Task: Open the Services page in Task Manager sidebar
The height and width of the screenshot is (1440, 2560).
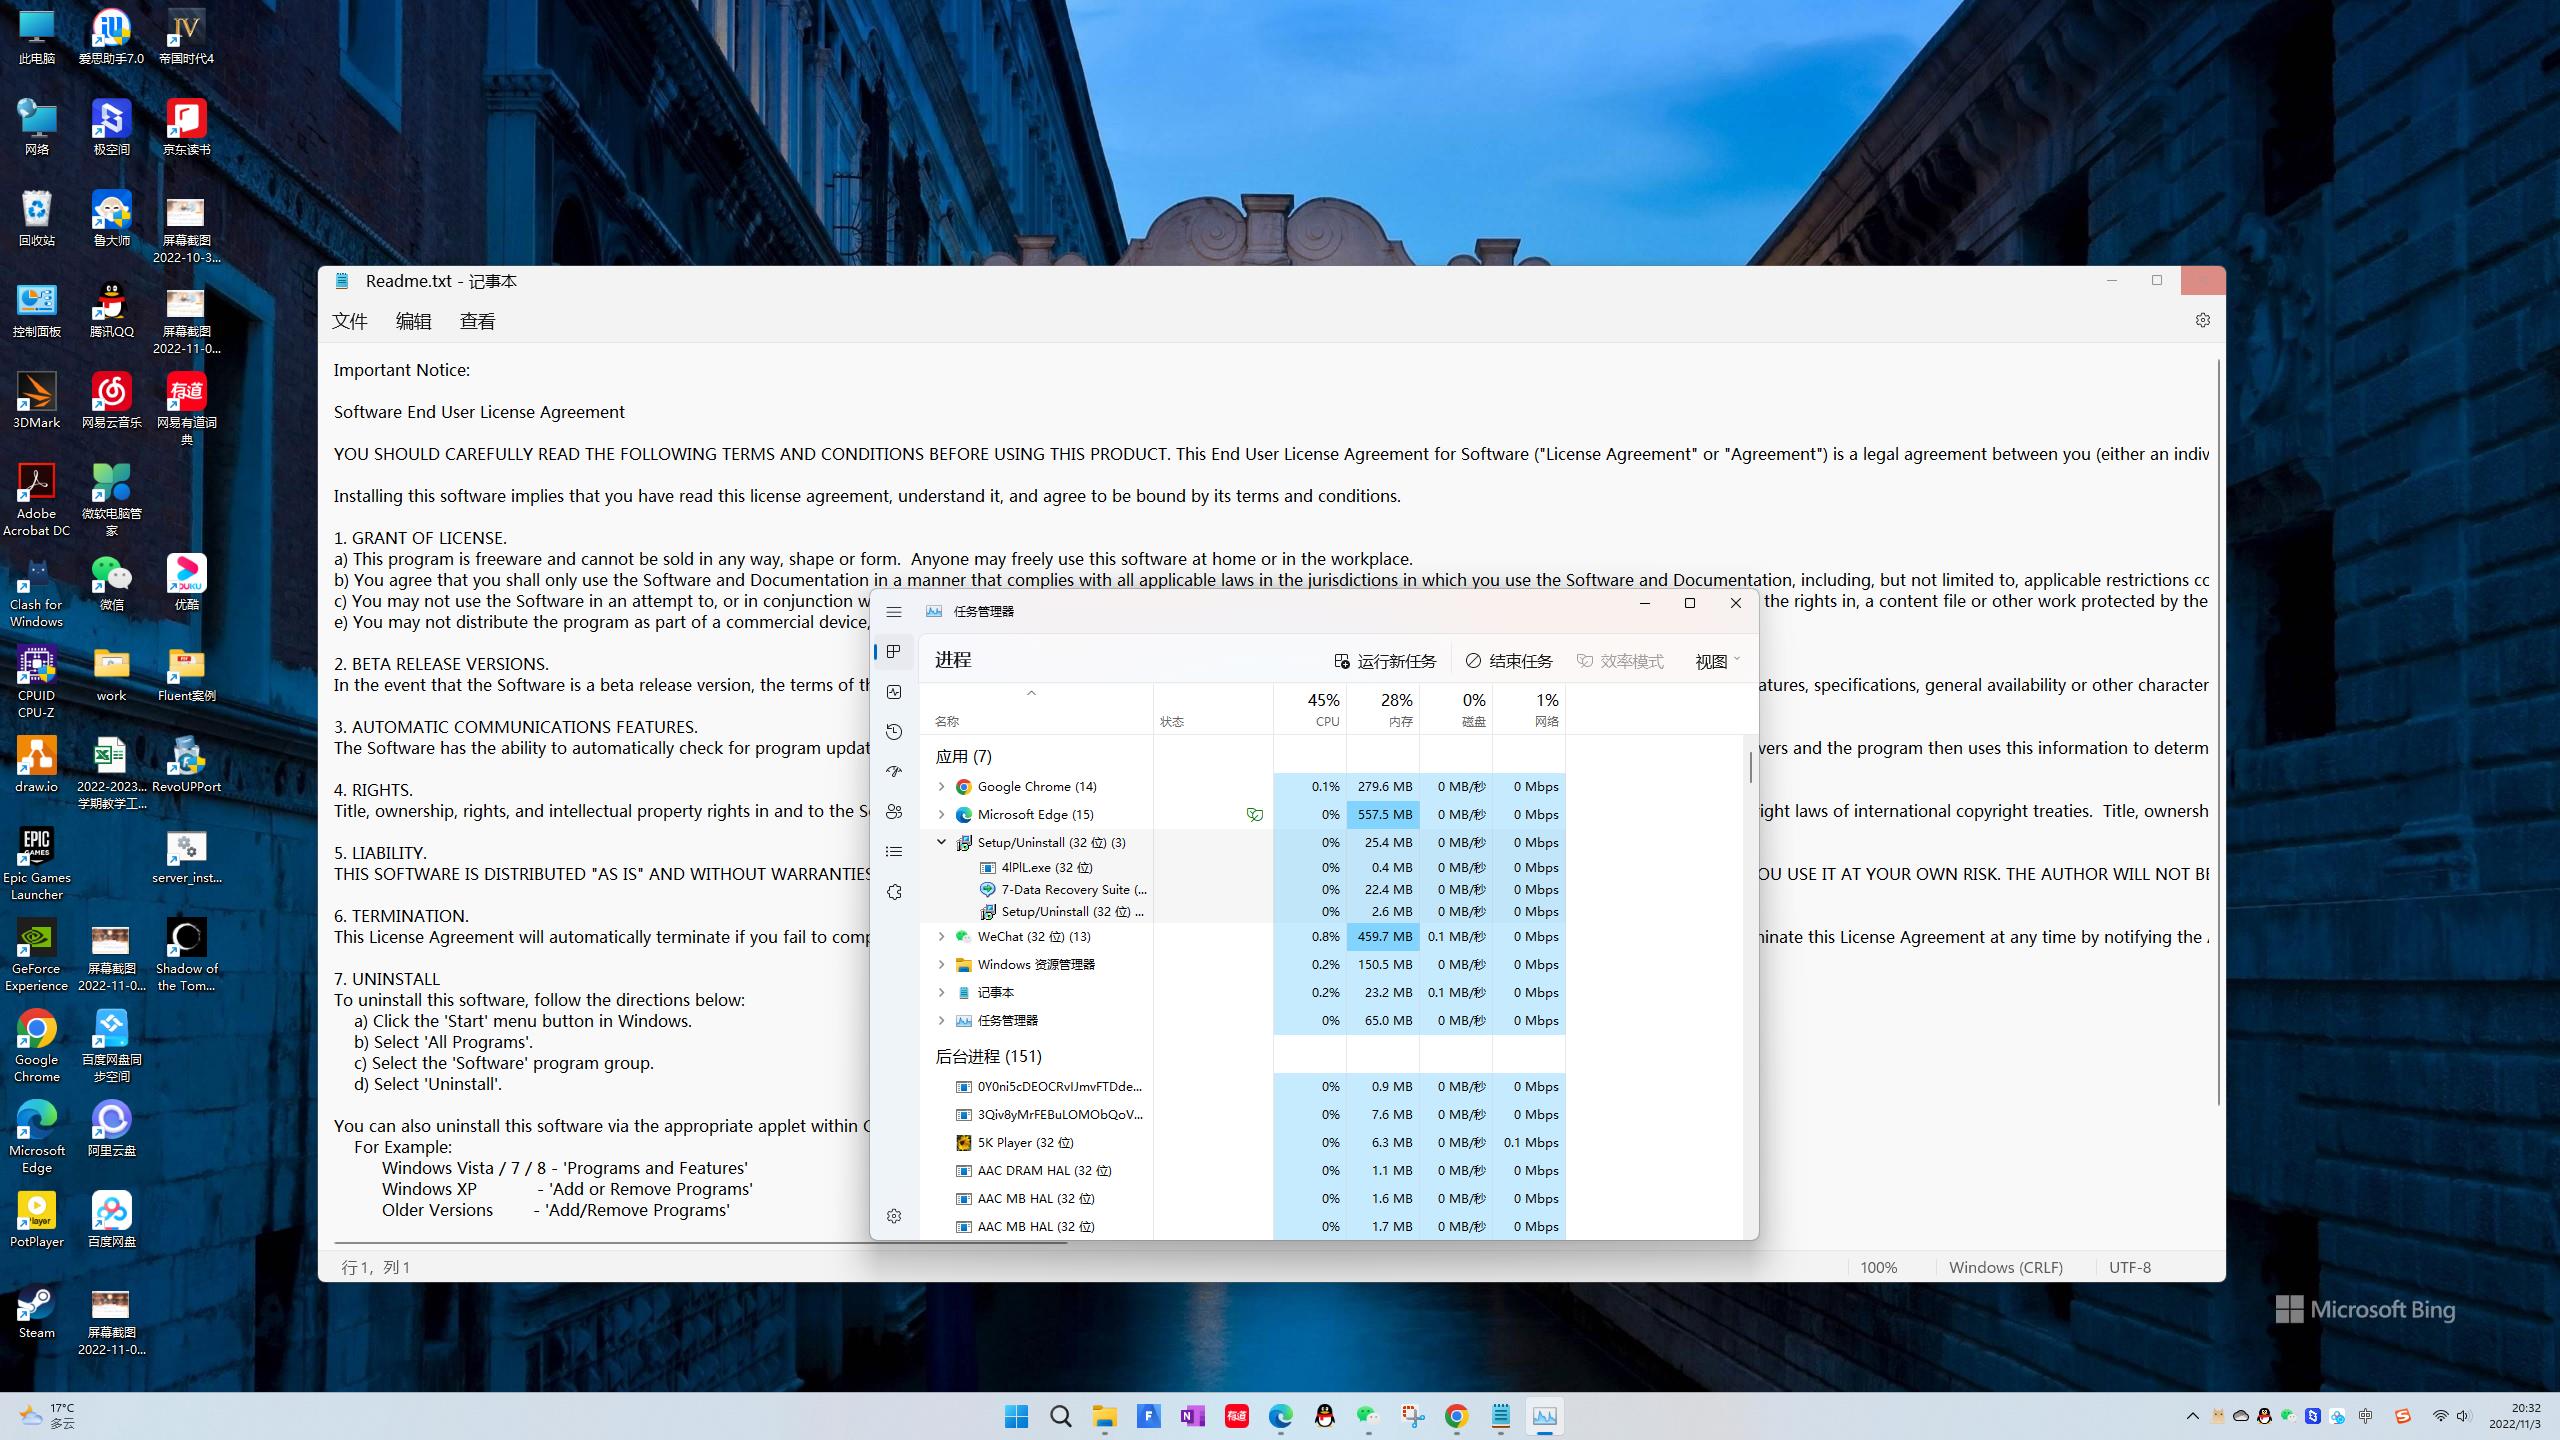Action: [x=894, y=892]
